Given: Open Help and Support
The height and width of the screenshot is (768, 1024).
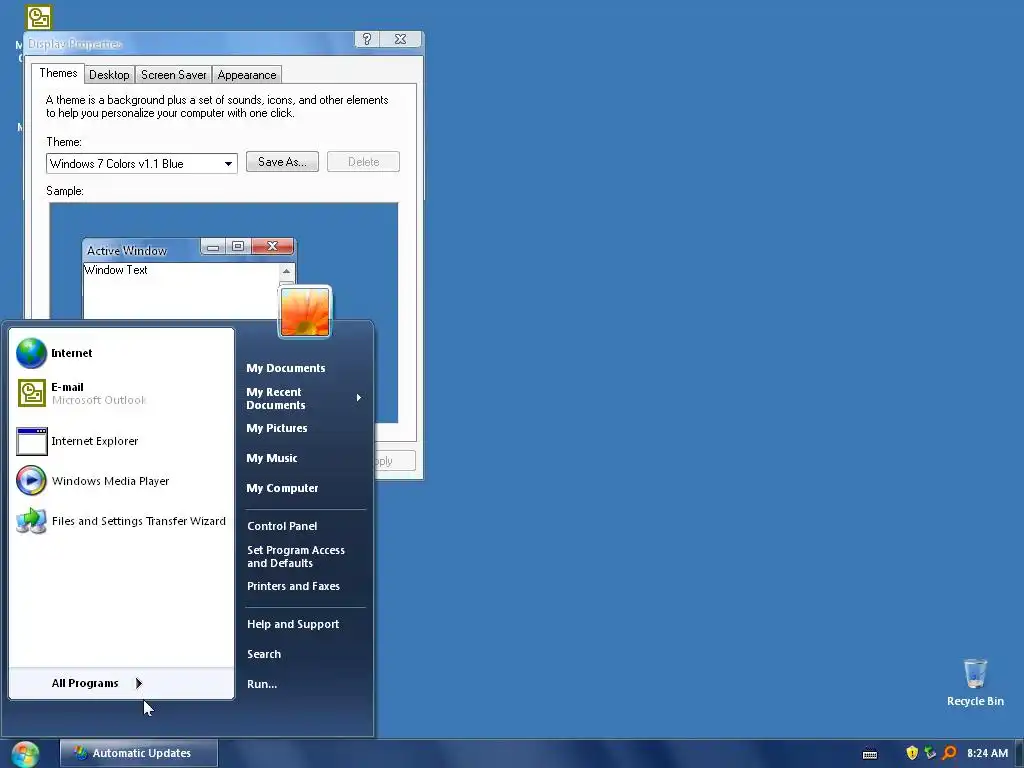Looking at the screenshot, I should click(x=293, y=624).
